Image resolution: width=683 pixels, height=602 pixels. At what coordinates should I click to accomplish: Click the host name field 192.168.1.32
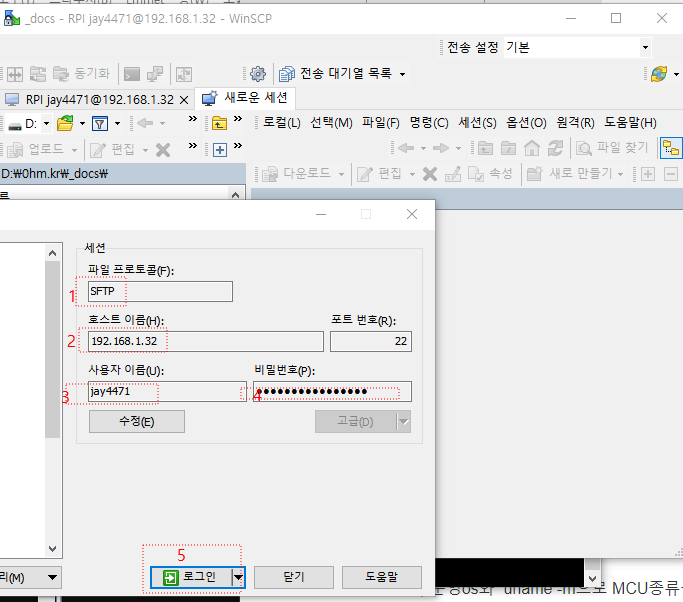(x=206, y=342)
